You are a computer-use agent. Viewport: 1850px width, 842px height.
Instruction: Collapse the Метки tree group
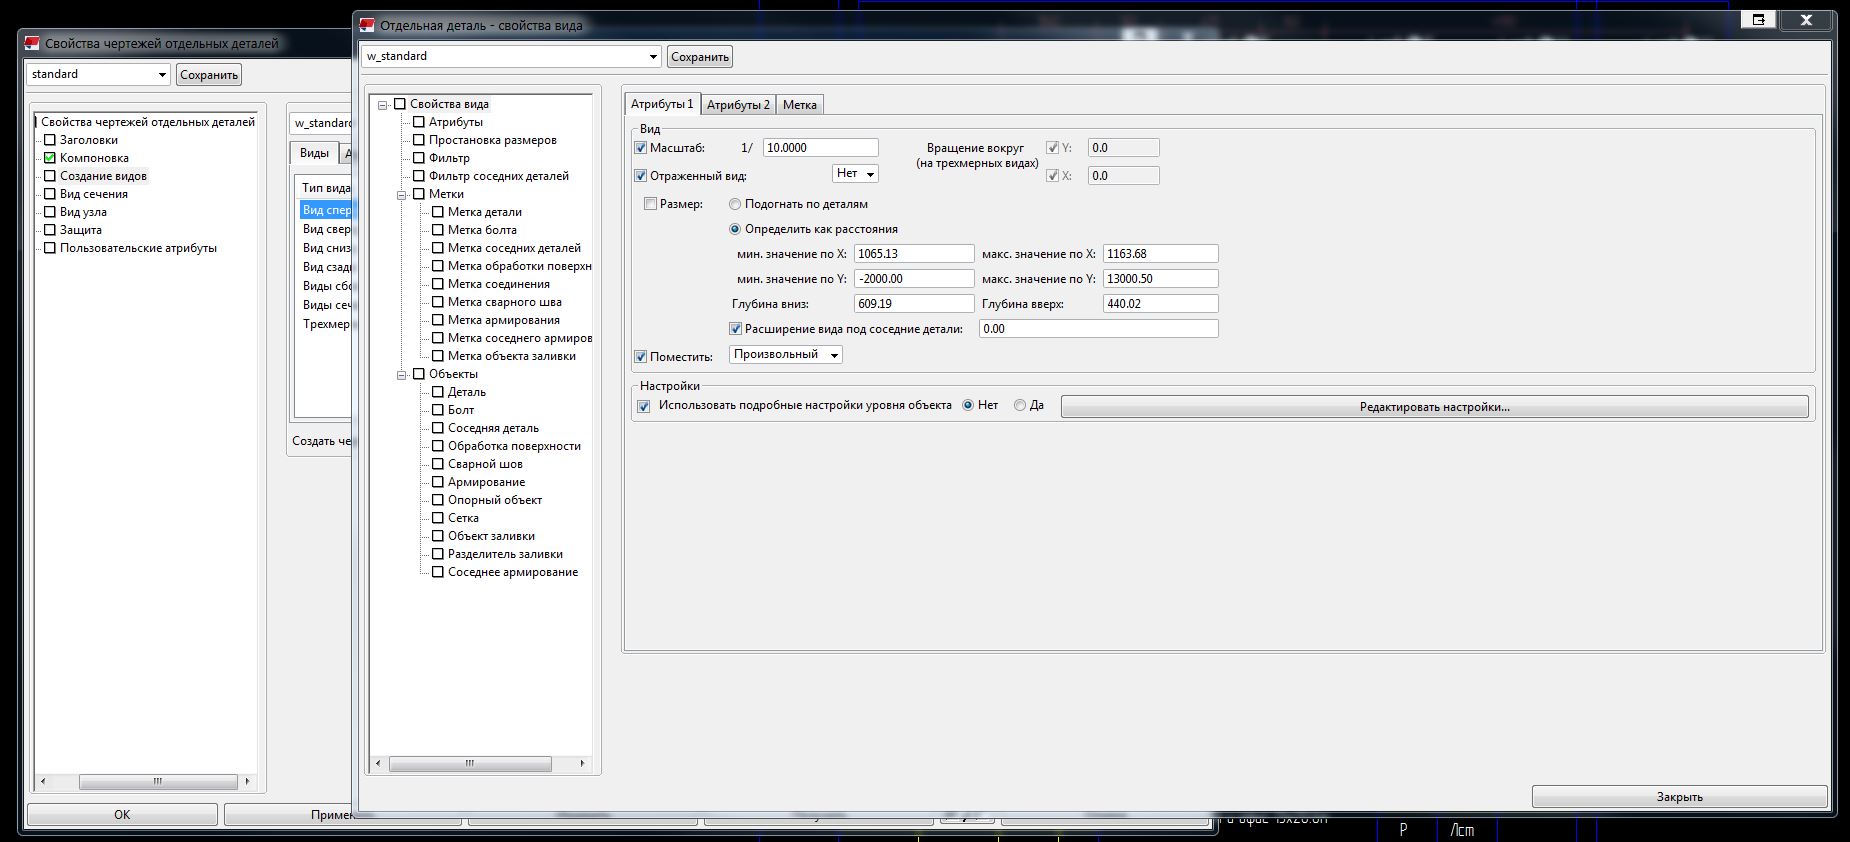point(401,195)
